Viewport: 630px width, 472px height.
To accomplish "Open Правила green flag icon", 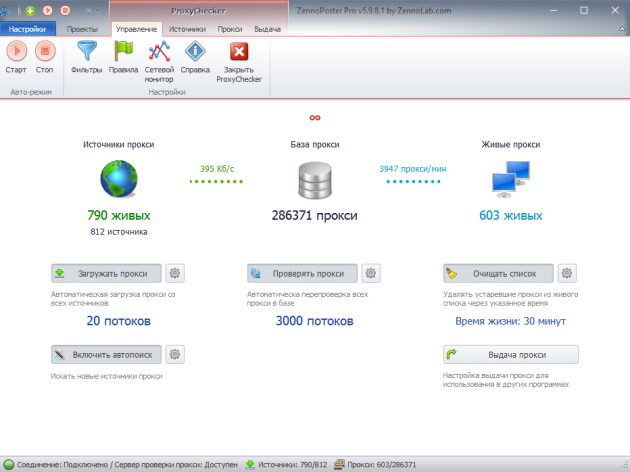I will (123, 52).
